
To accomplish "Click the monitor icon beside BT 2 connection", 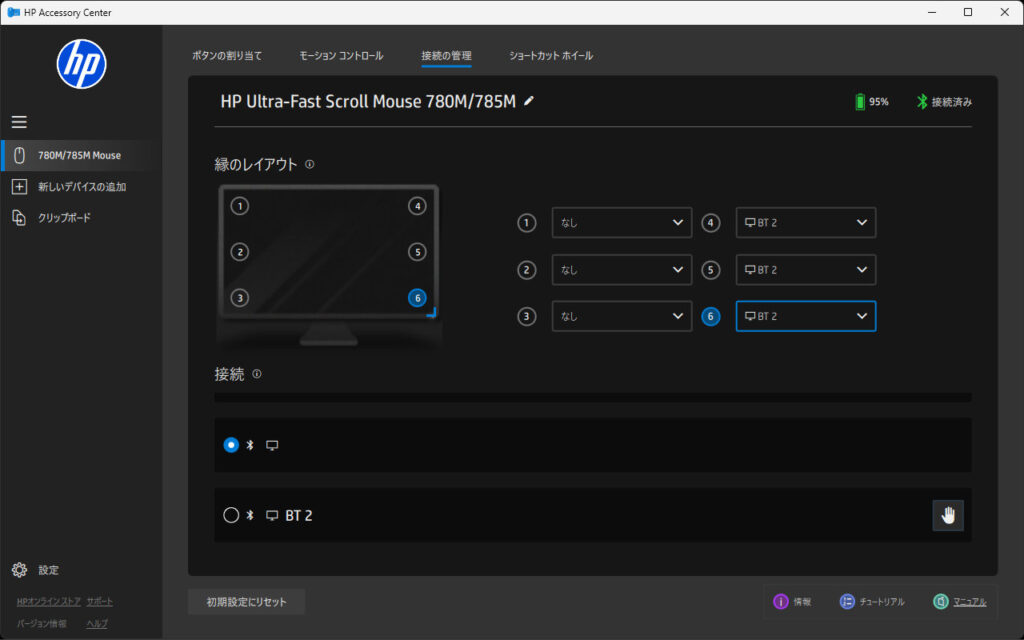I will (x=272, y=515).
